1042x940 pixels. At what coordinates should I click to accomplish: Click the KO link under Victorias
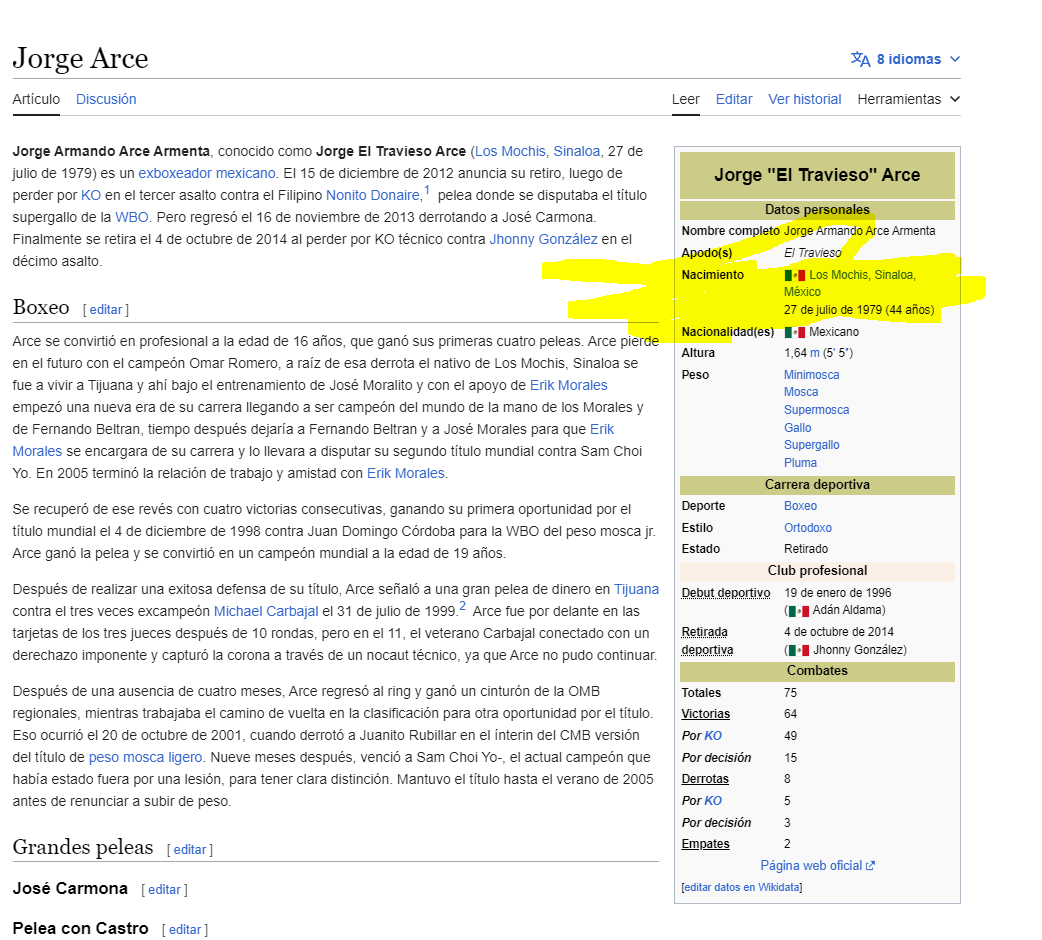[713, 736]
